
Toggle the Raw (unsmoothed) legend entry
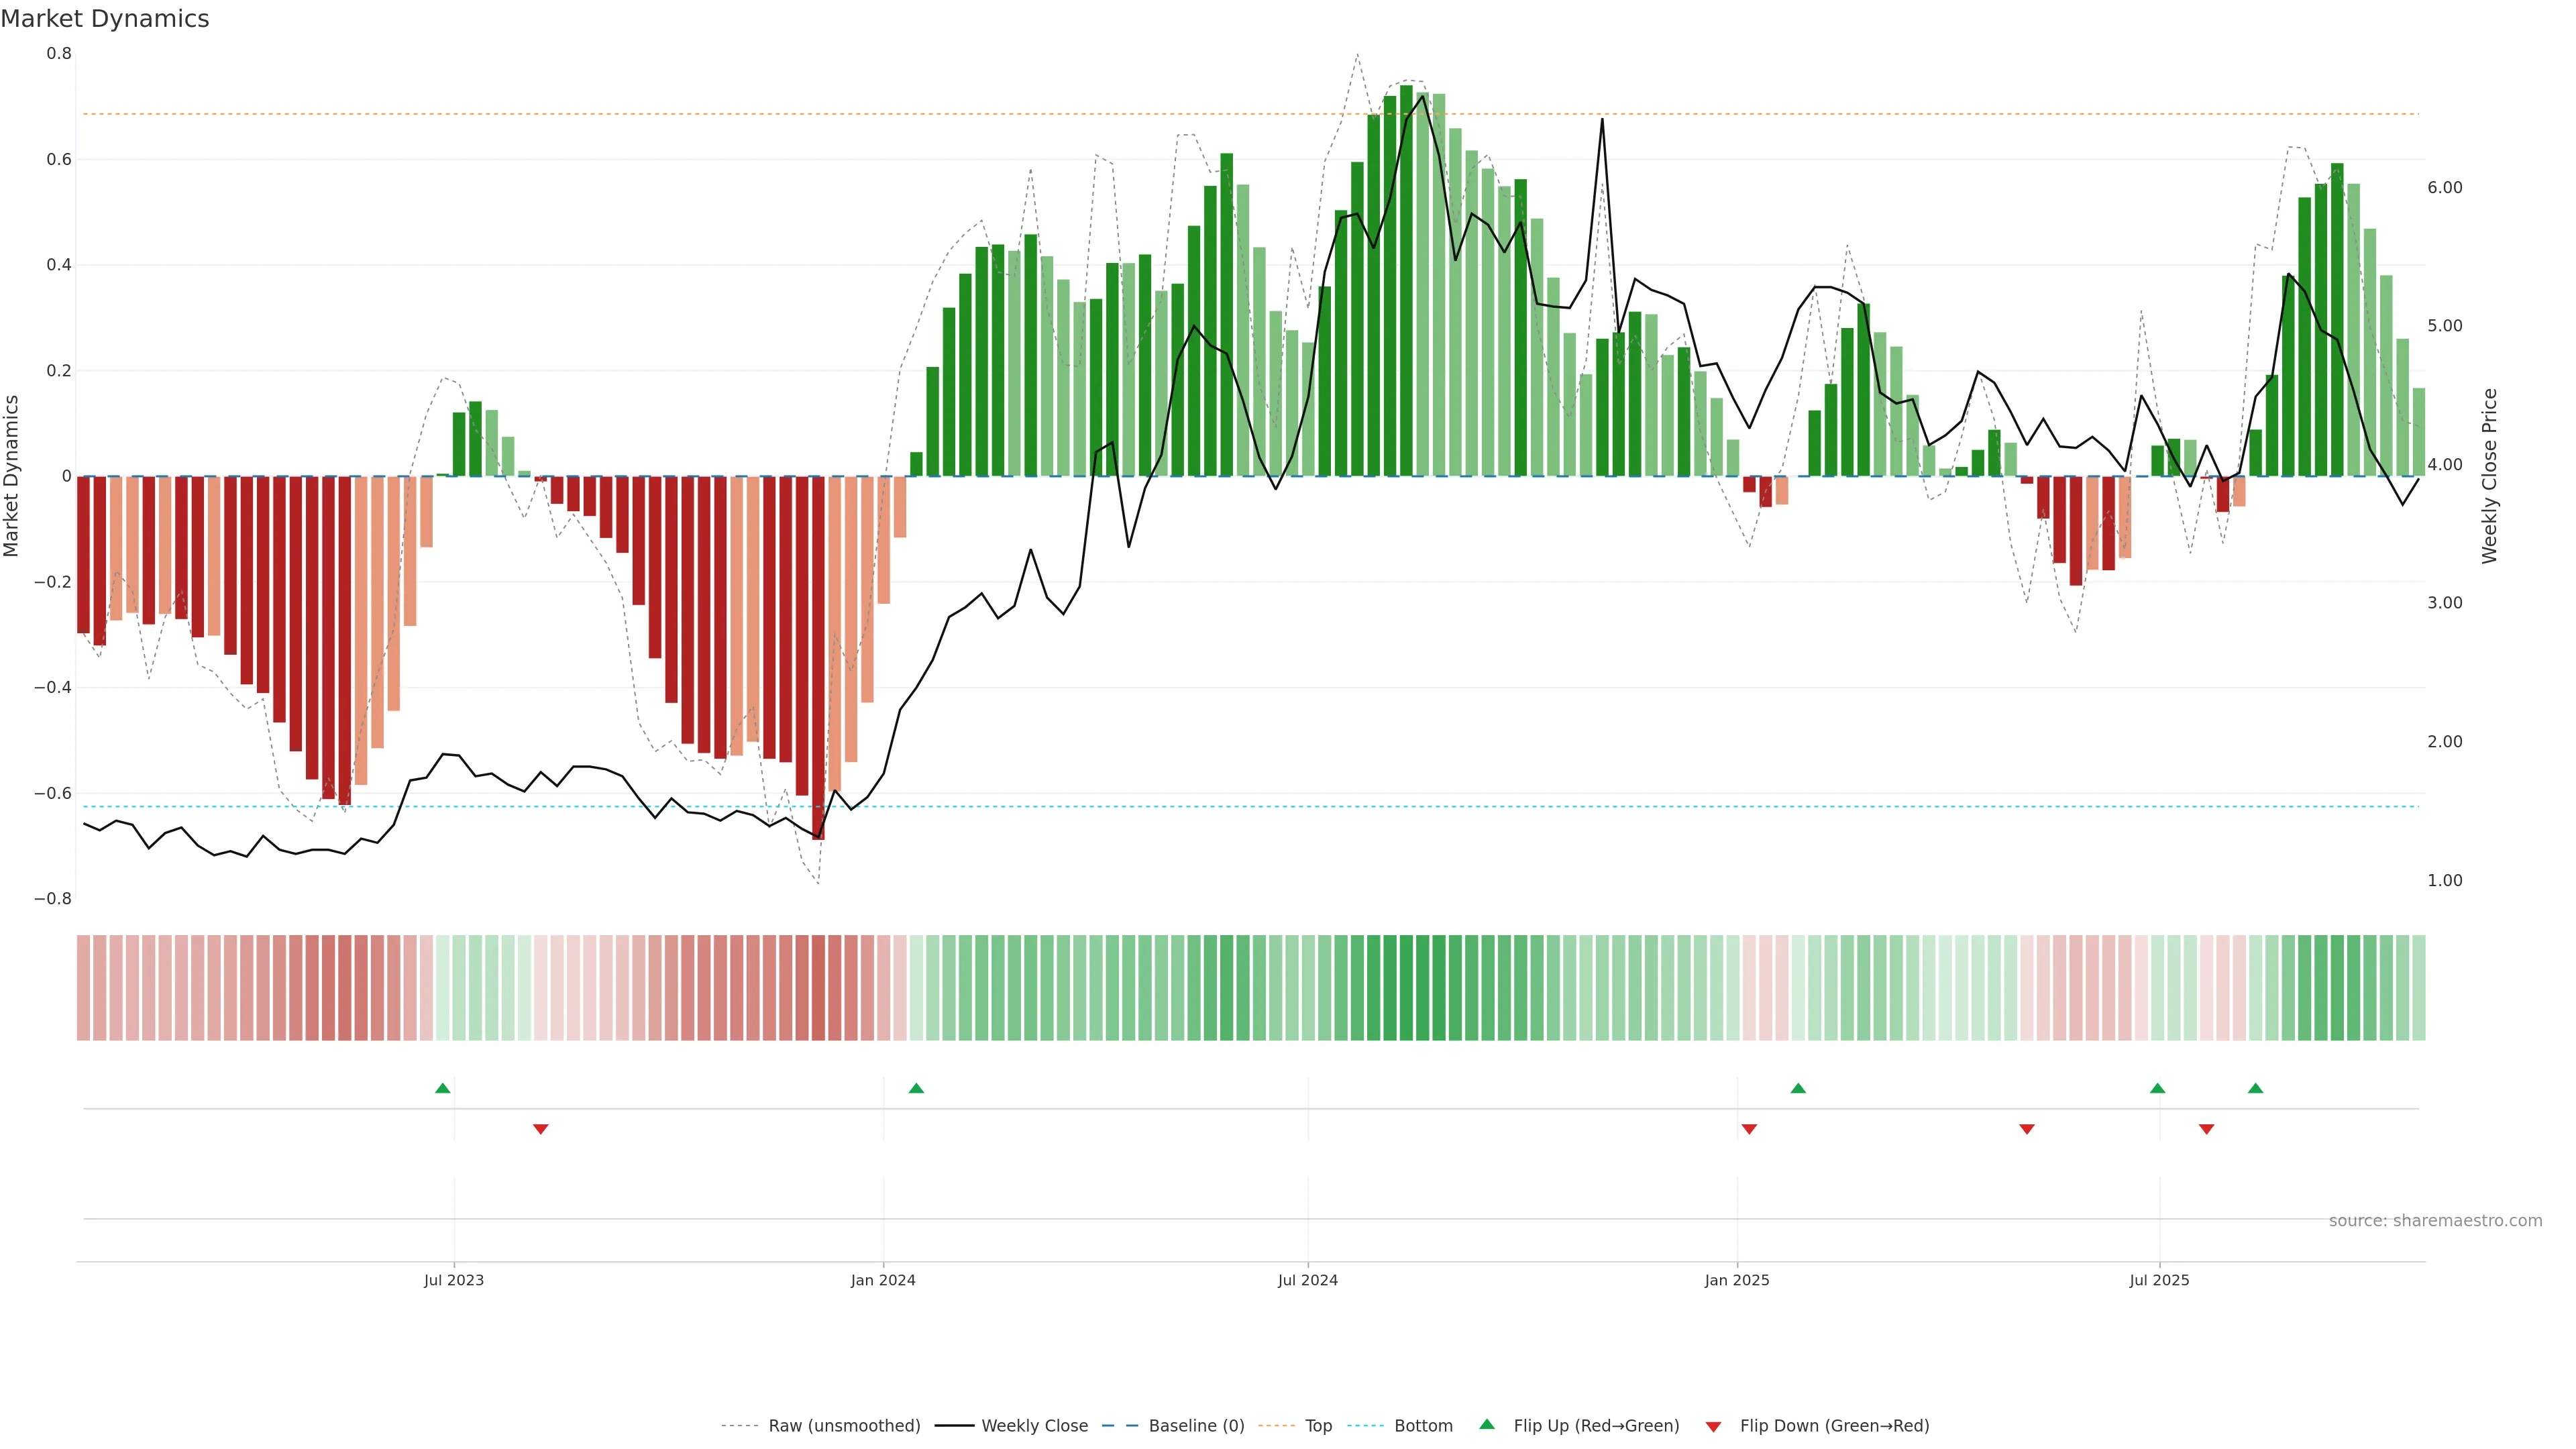click(x=844, y=1426)
